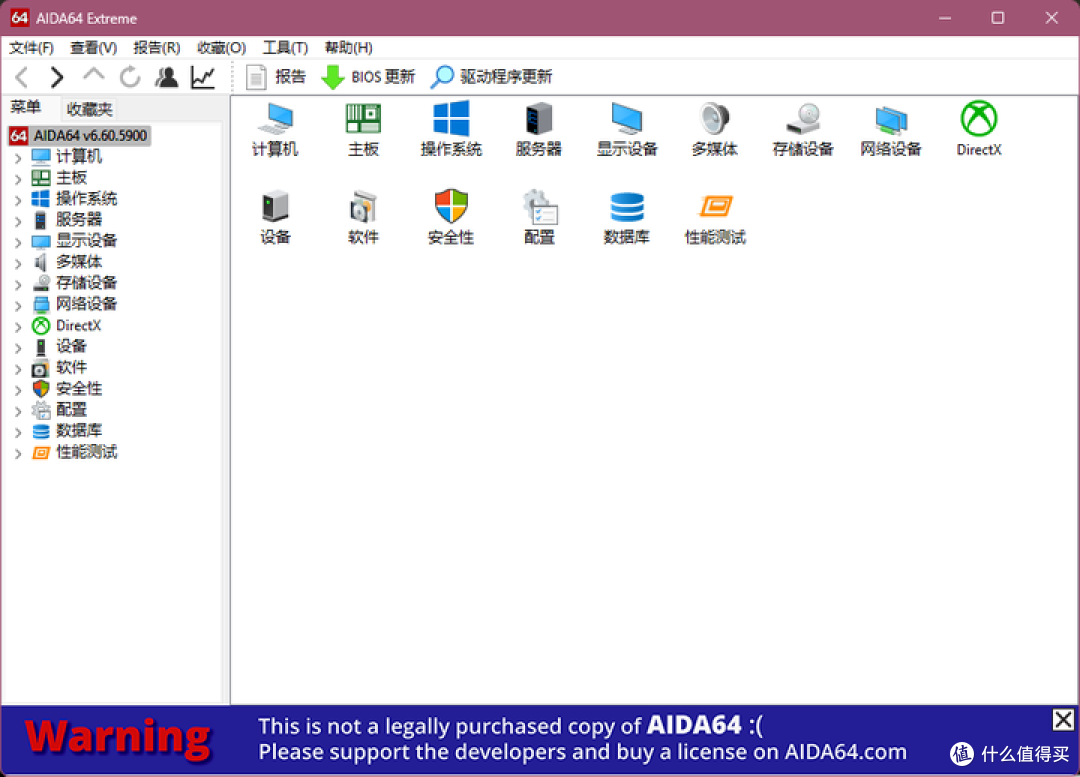
Task: Open the 帮助(H) menu
Action: [349, 48]
